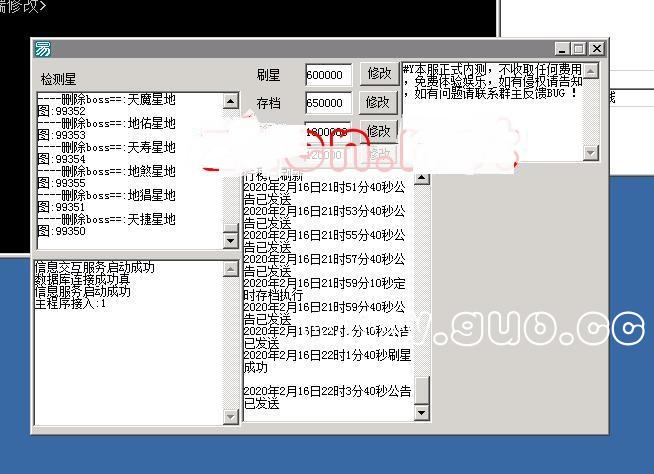The height and width of the screenshot is (474, 654).
Task: Click the application icon in the title bar
Action: 42,49
